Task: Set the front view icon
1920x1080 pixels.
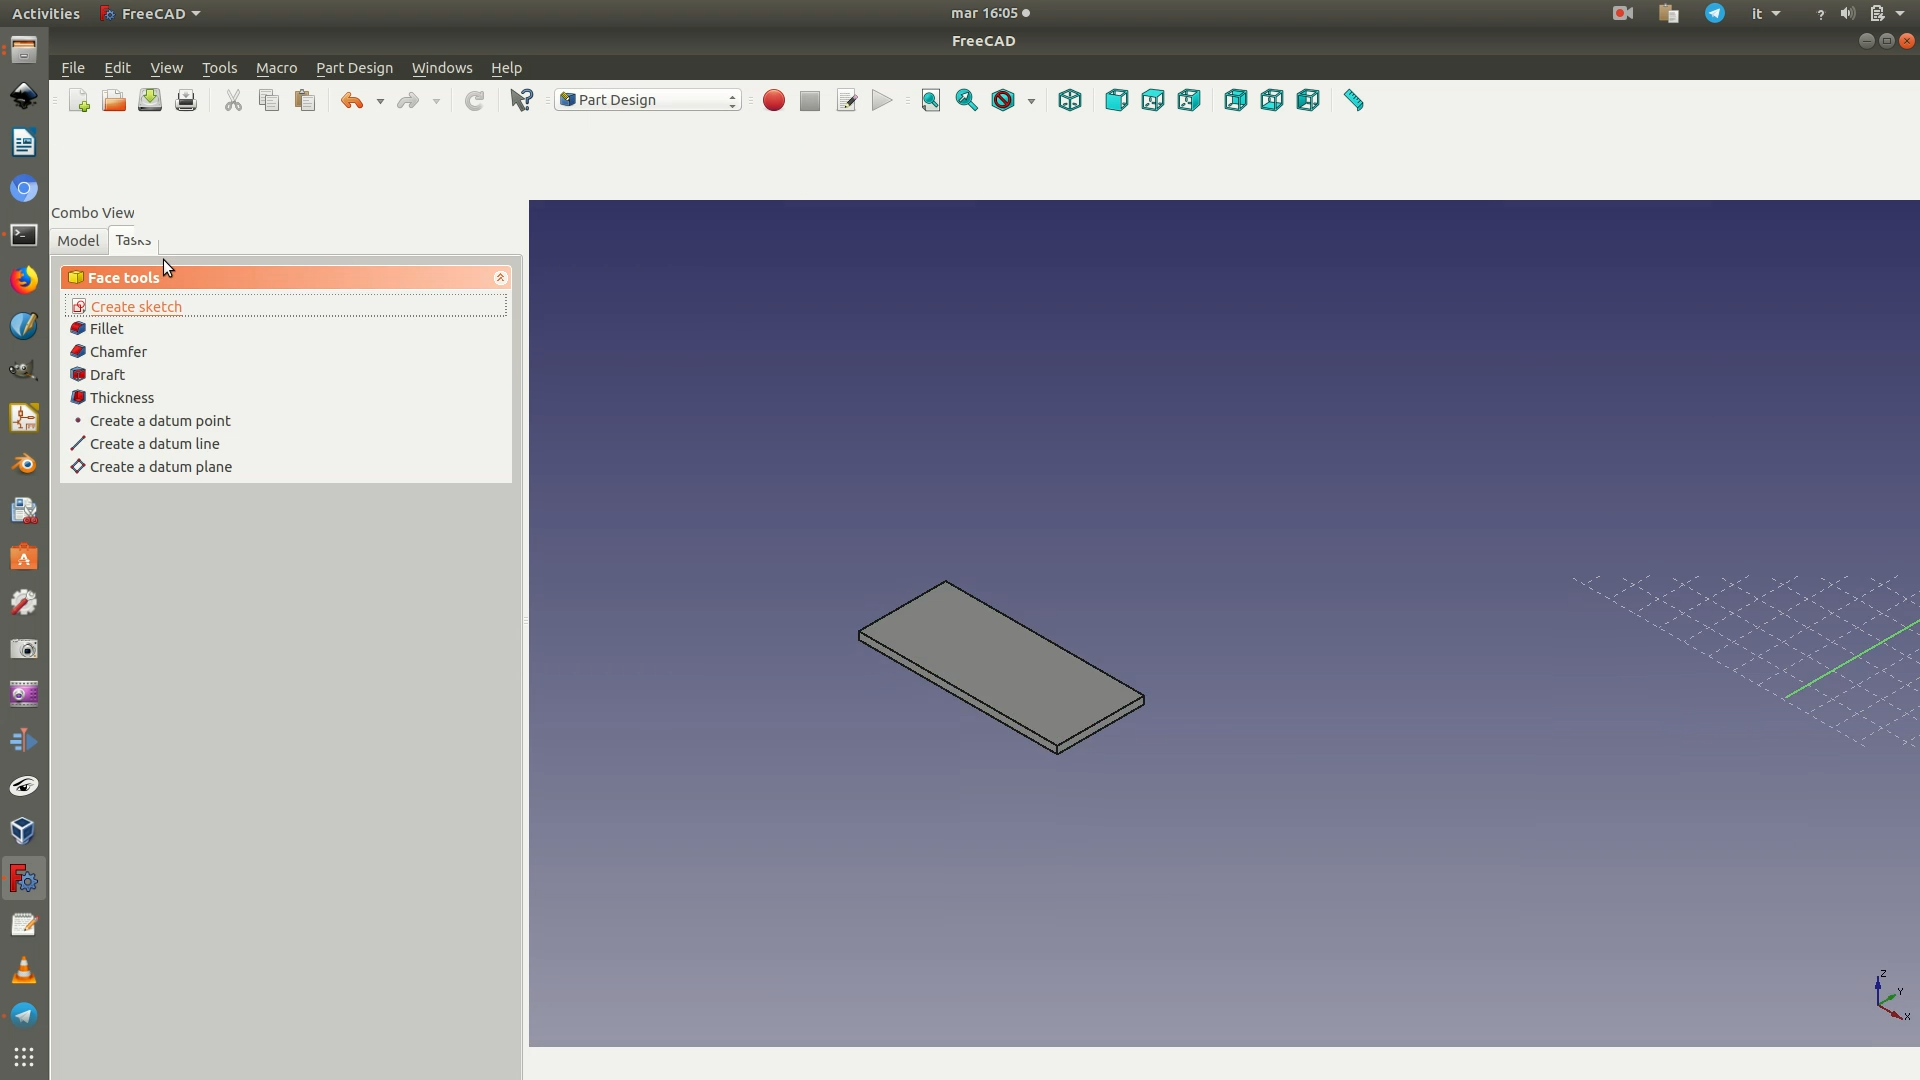Action: tap(1116, 100)
